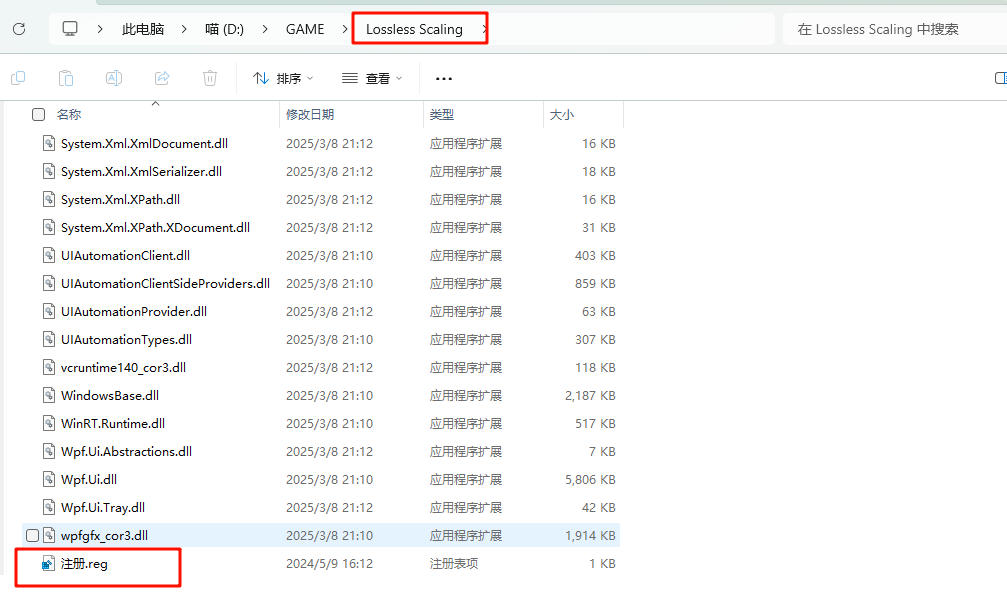Open the 排序 sort dropdown
Image resolution: width=1007 pixels, height=598 pixels.
[x=283, y=78]
